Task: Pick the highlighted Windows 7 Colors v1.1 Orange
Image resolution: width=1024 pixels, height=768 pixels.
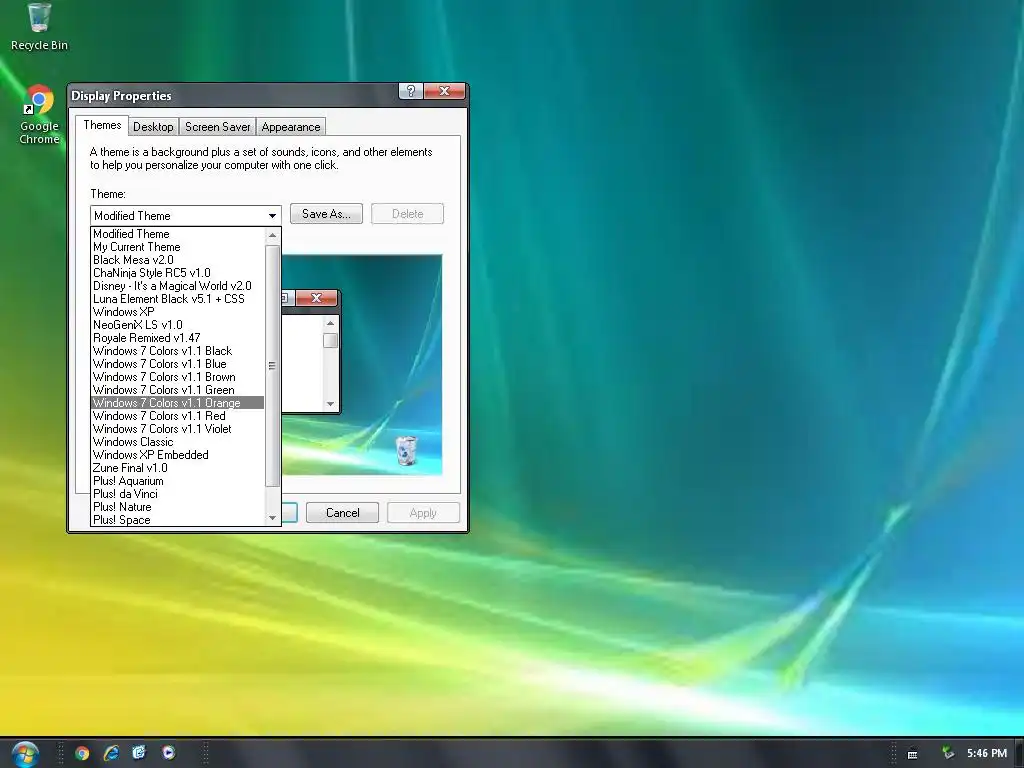Action: click(178, 403)
